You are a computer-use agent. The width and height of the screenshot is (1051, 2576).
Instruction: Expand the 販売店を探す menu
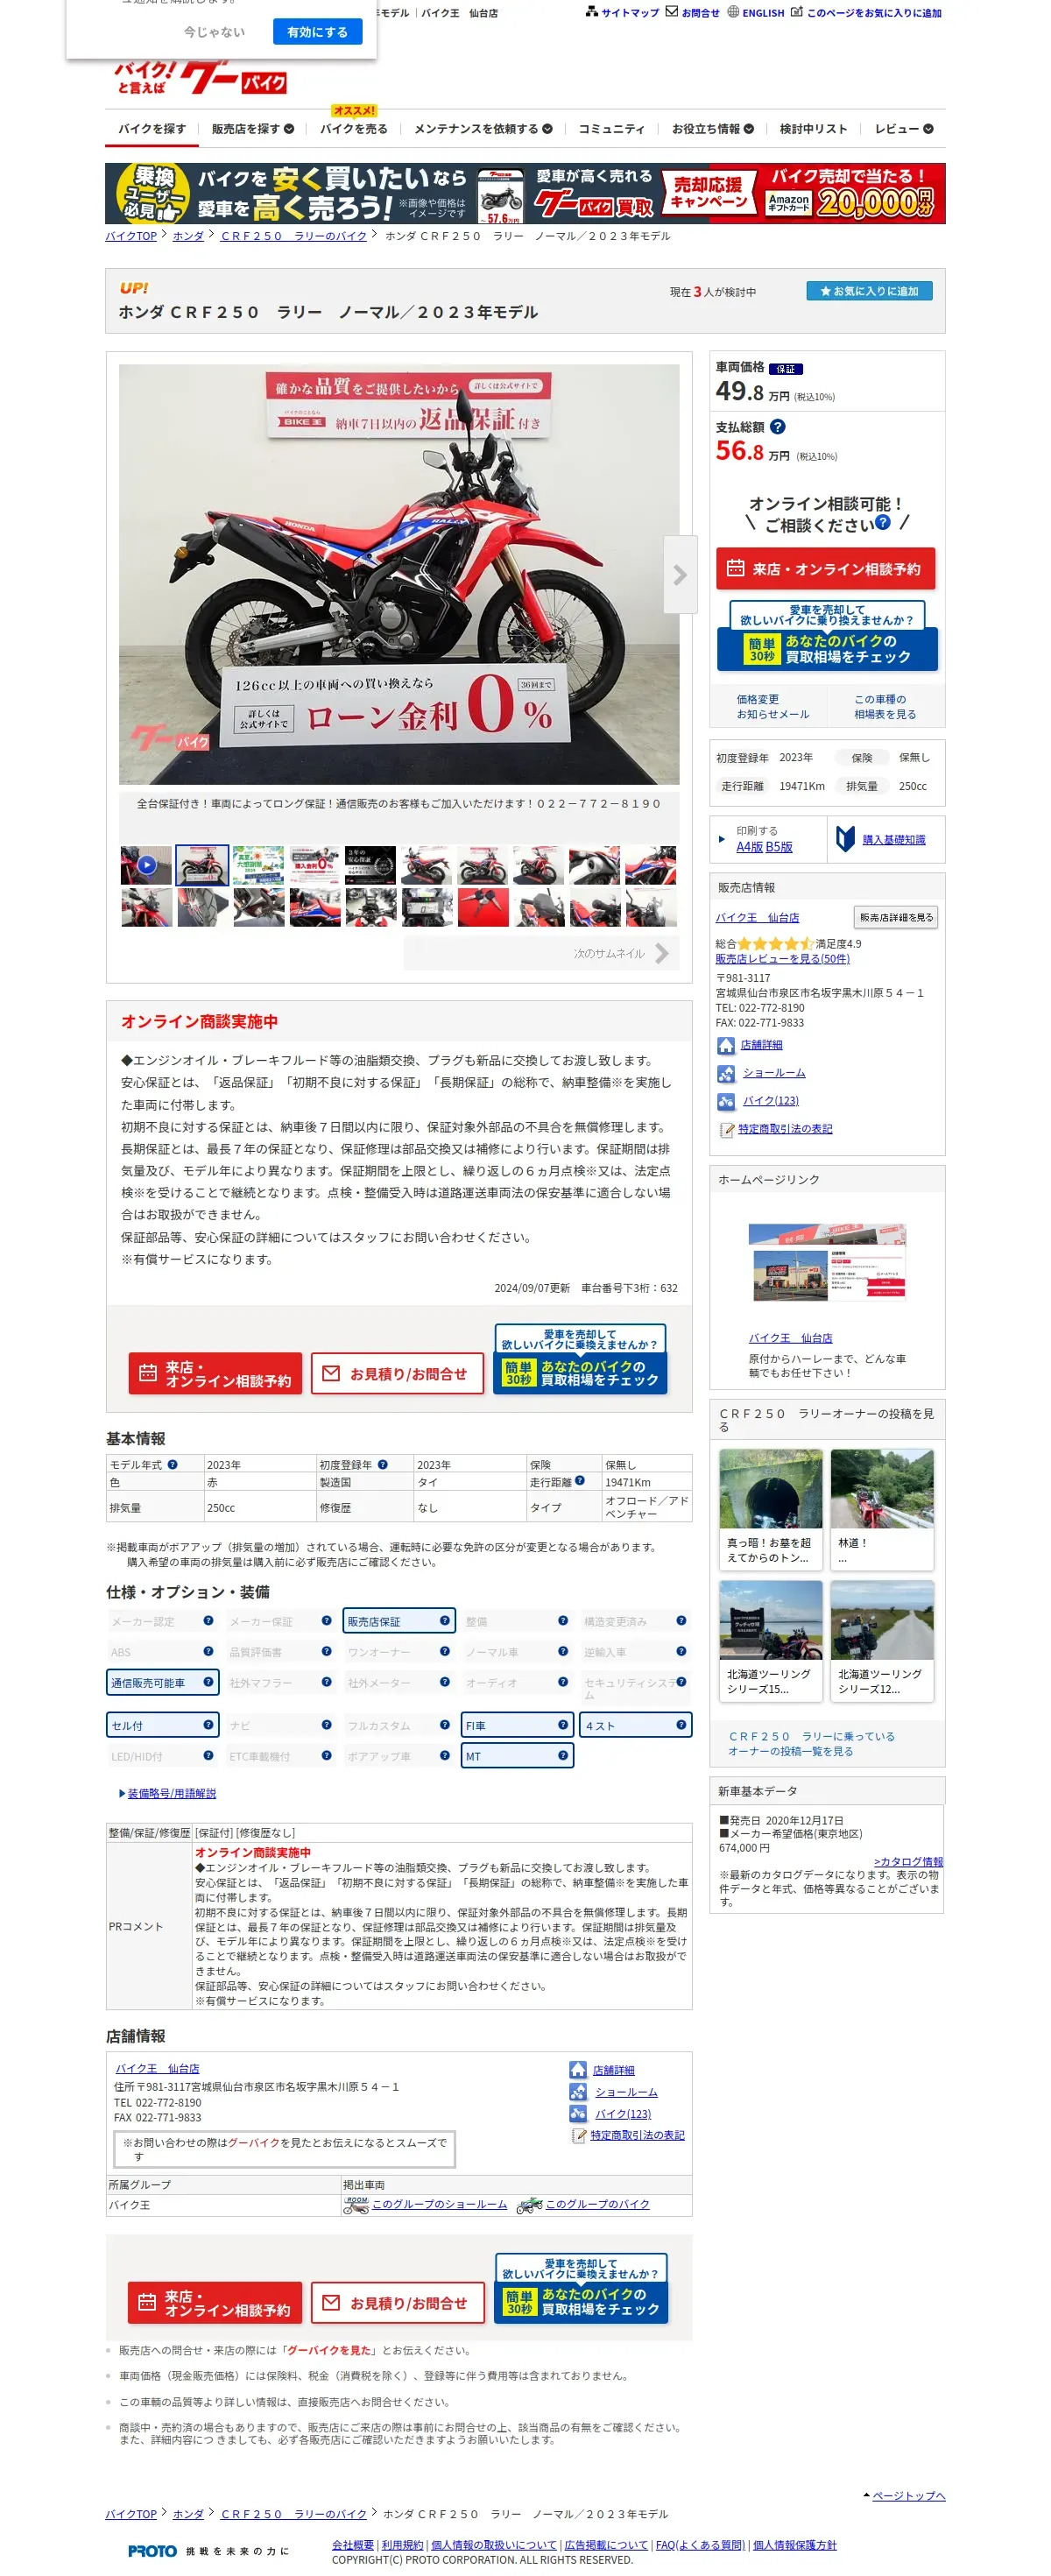(x=253, y=129)
